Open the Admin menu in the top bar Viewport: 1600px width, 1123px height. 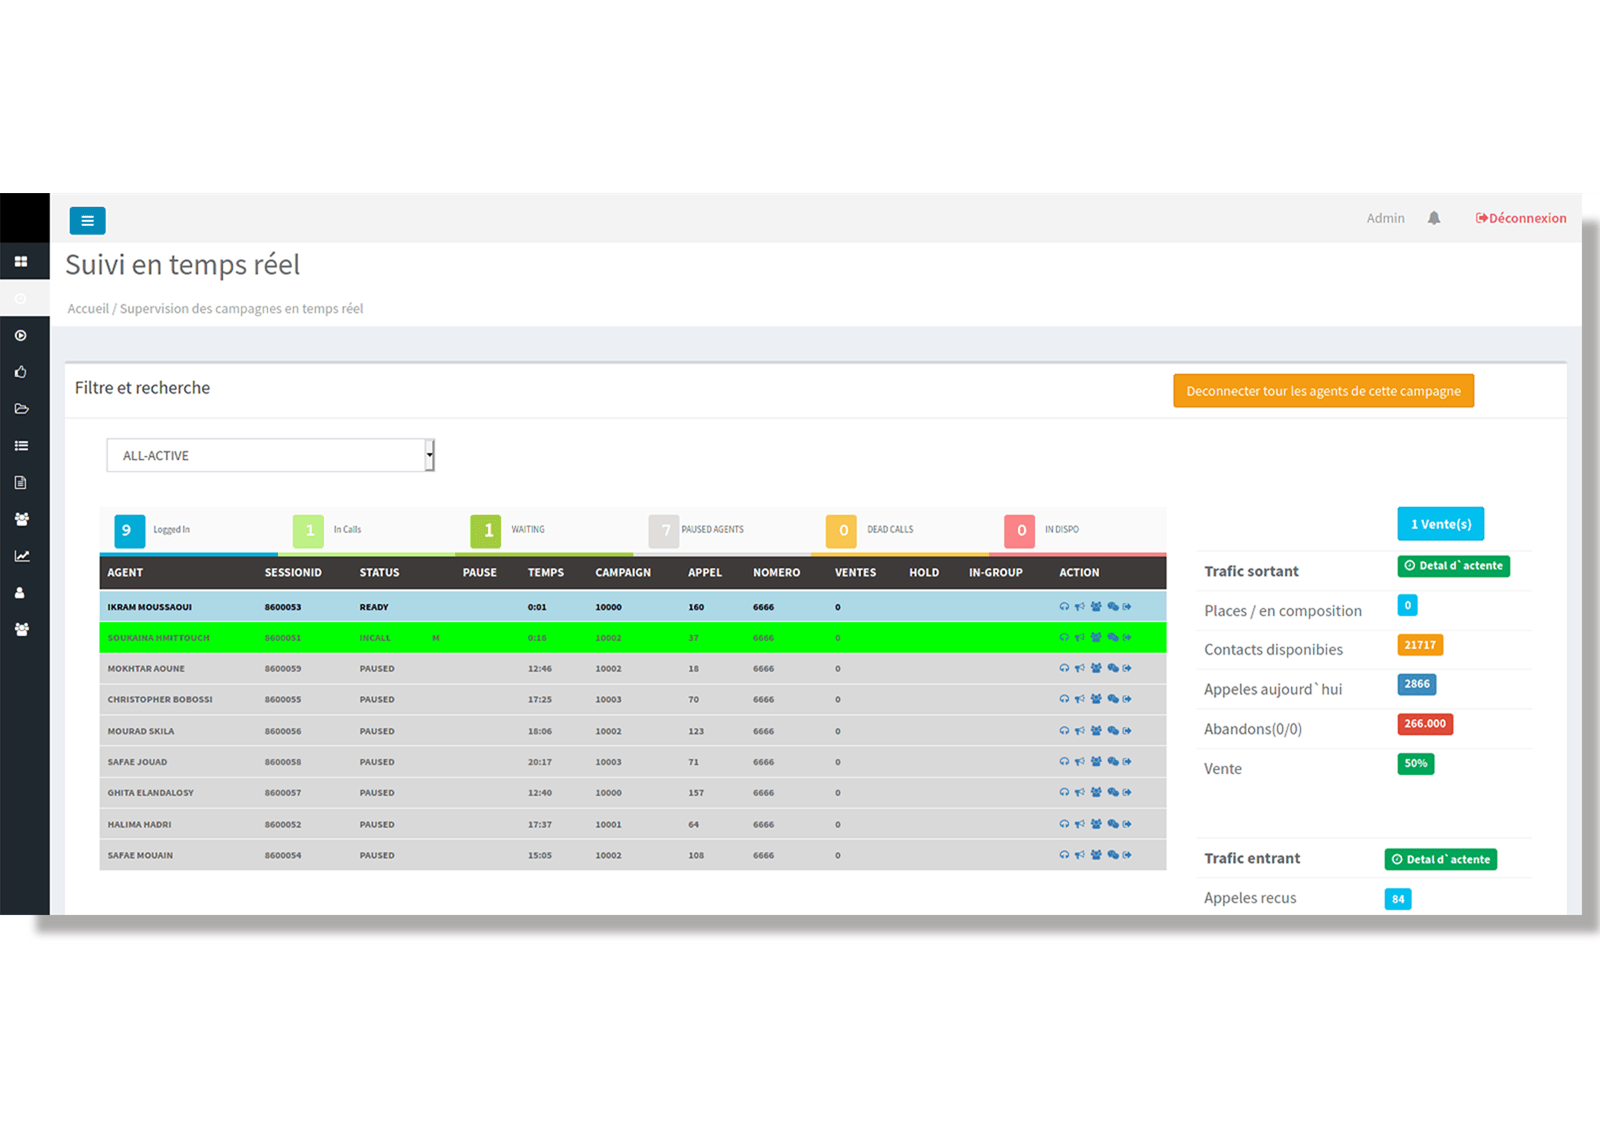click(1385, 218)
